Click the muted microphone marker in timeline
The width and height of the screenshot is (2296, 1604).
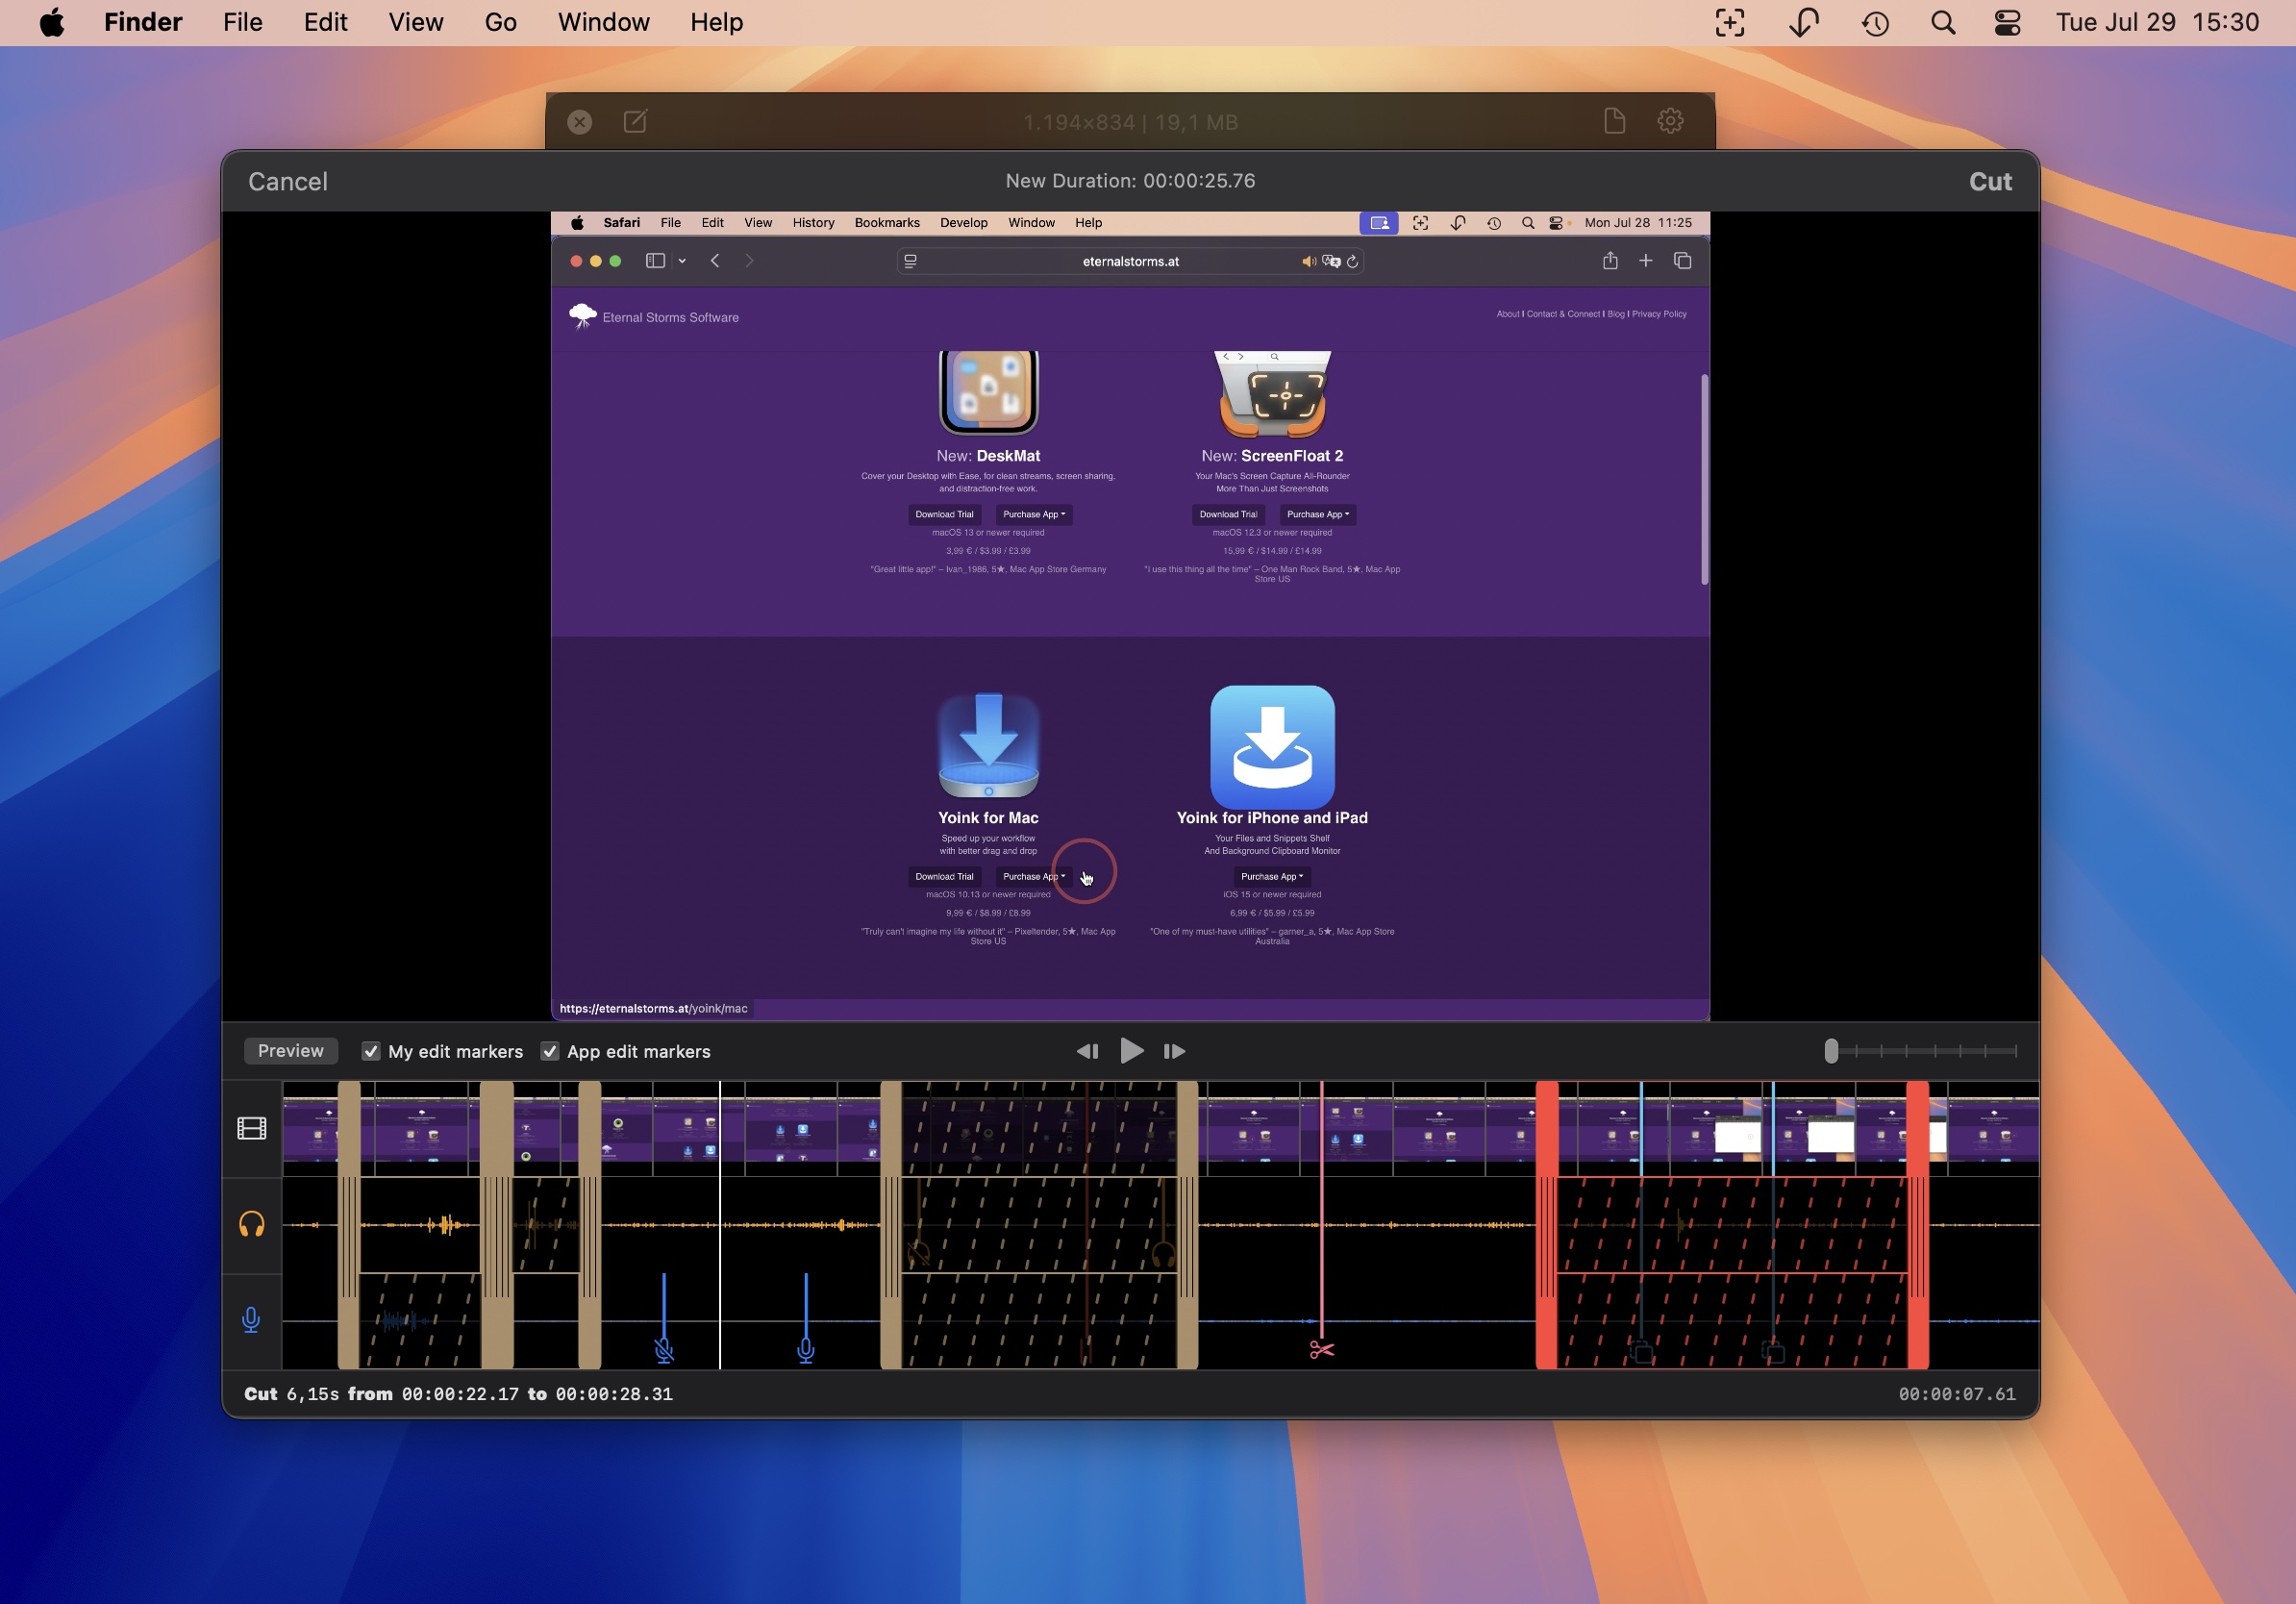[664, 1351]
